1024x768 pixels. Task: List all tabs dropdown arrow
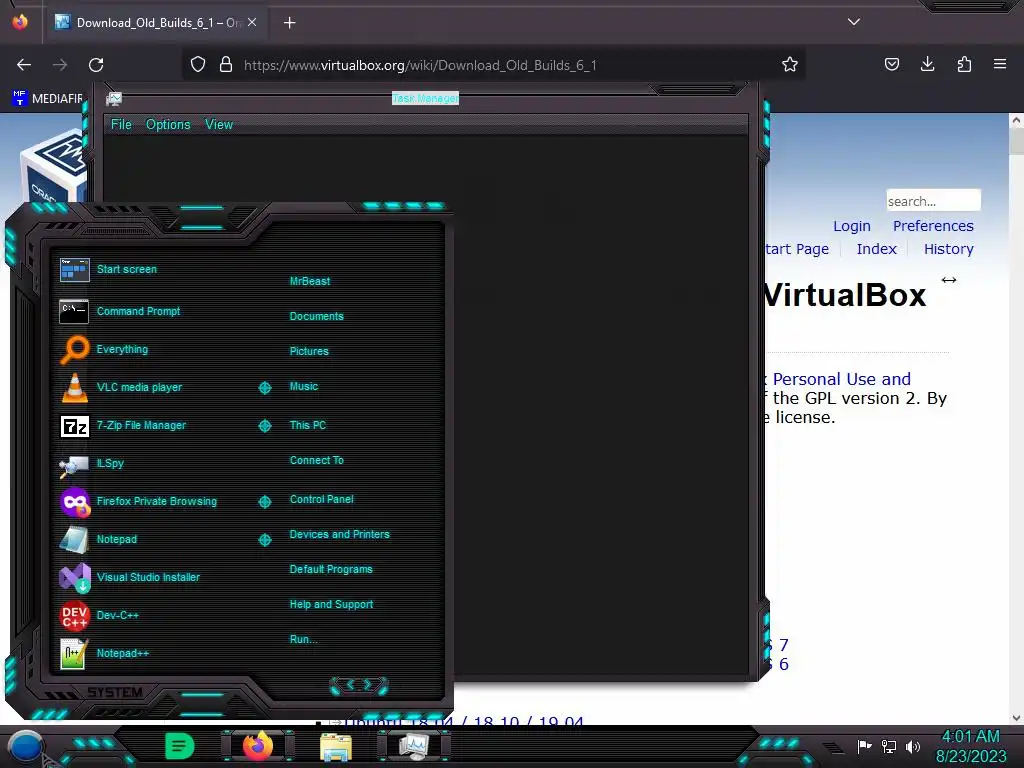click(854, 22)
